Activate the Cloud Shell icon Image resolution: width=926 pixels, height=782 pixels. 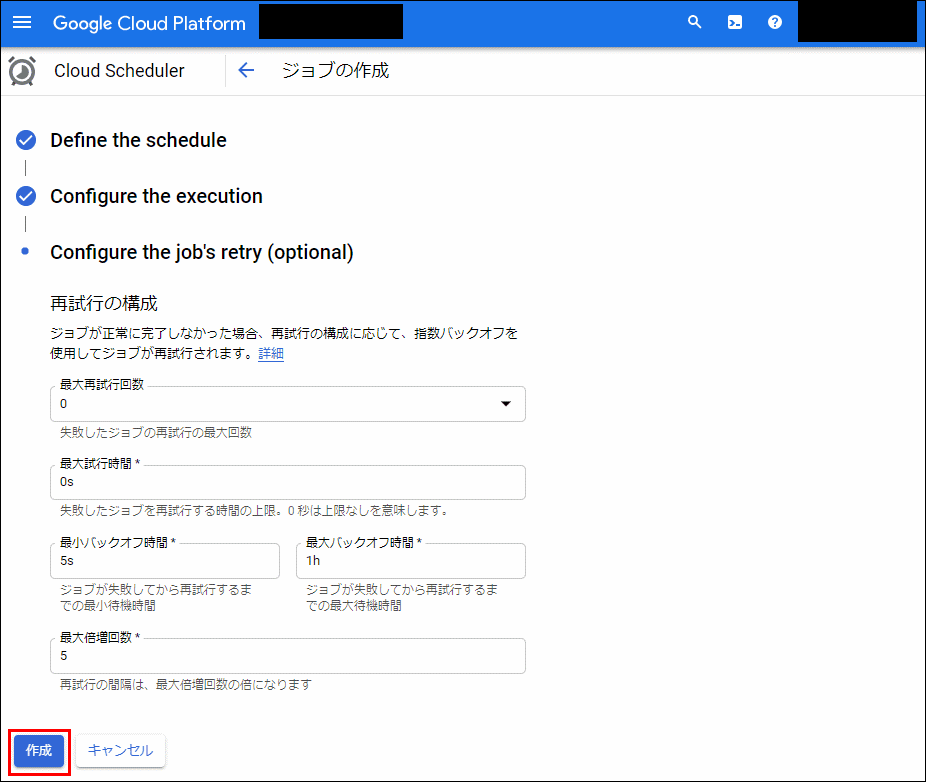coord(735,22)
